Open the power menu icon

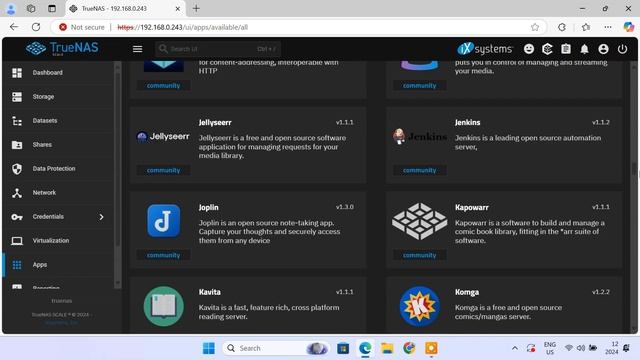click(x=622, y=49)
